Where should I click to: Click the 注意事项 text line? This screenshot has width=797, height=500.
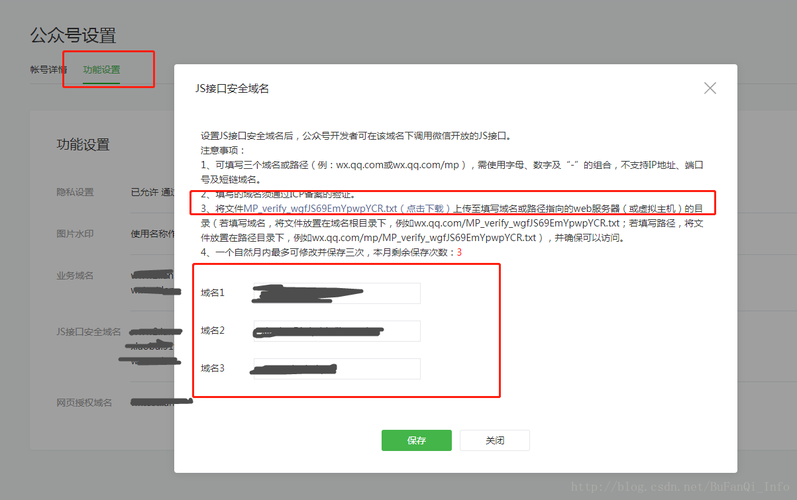(223, 150)
